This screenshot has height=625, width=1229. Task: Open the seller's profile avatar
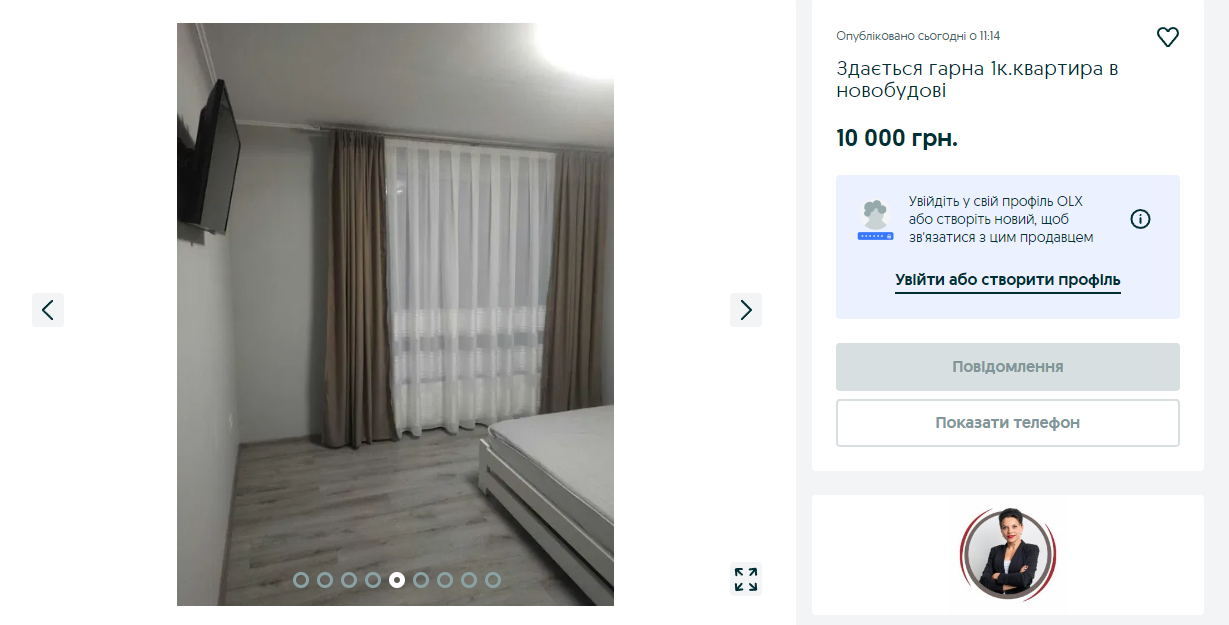1008,554
